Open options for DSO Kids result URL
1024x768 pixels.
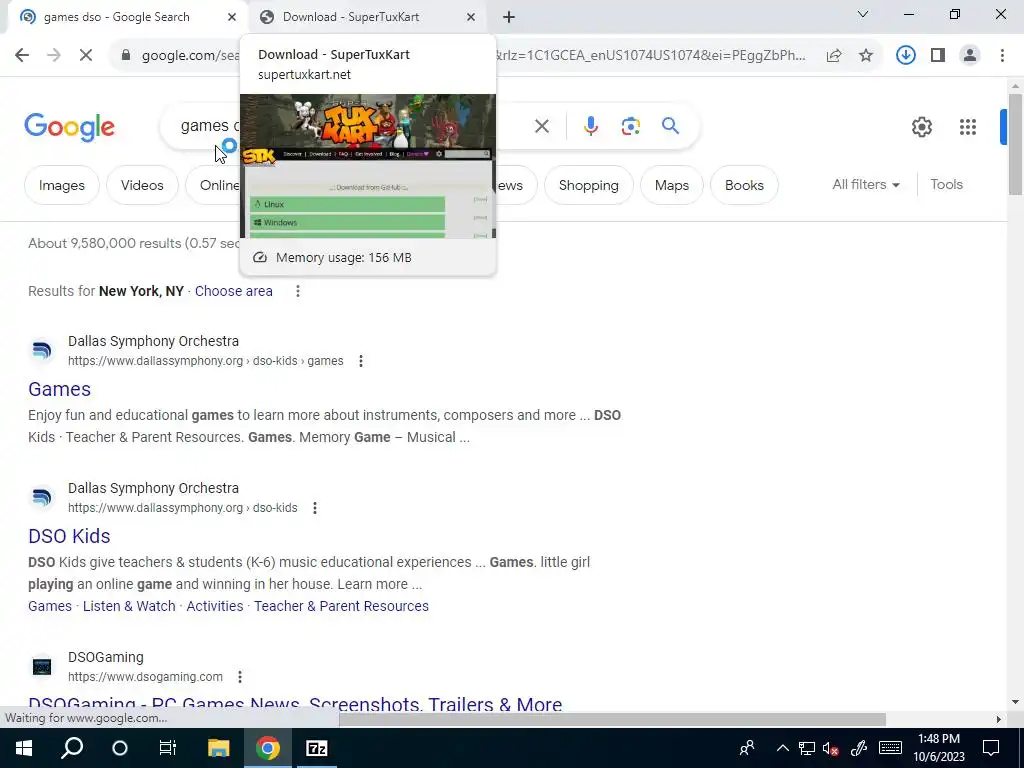tap(315, 507)
